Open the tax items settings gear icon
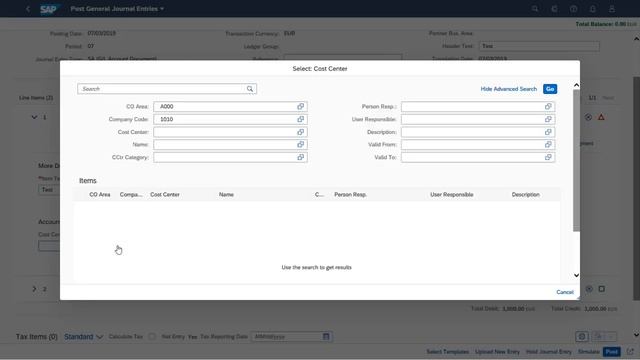This screenshot has height=360, width=640. [x=582, y=337]
